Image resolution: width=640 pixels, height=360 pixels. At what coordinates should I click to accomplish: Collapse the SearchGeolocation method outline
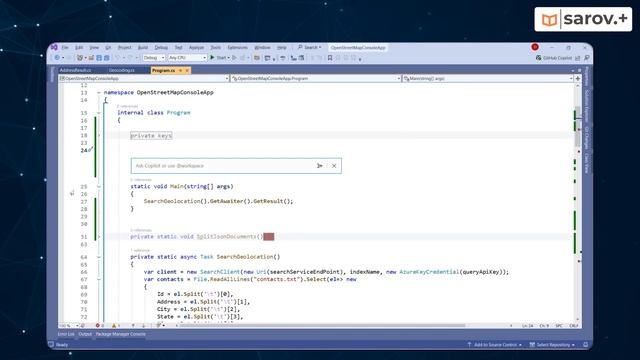(99, 257)
